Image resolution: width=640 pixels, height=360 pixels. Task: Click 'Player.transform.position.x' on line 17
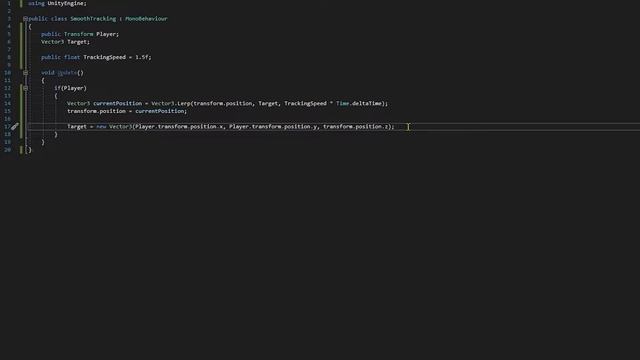tap(179, 127)
